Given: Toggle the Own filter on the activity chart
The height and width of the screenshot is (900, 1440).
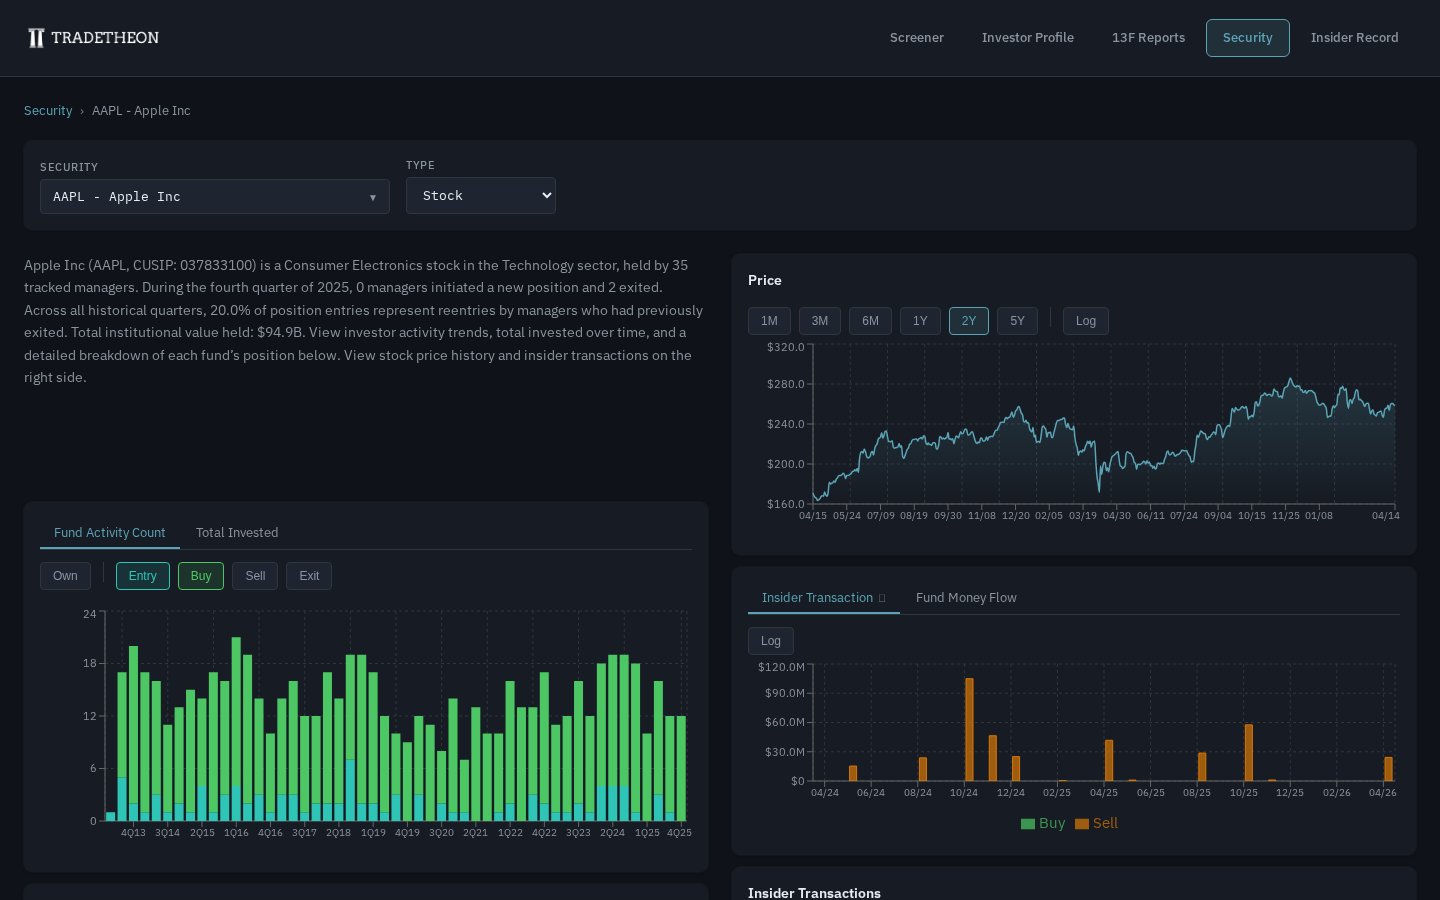Looking at the screenshot, I should [65, 576].
